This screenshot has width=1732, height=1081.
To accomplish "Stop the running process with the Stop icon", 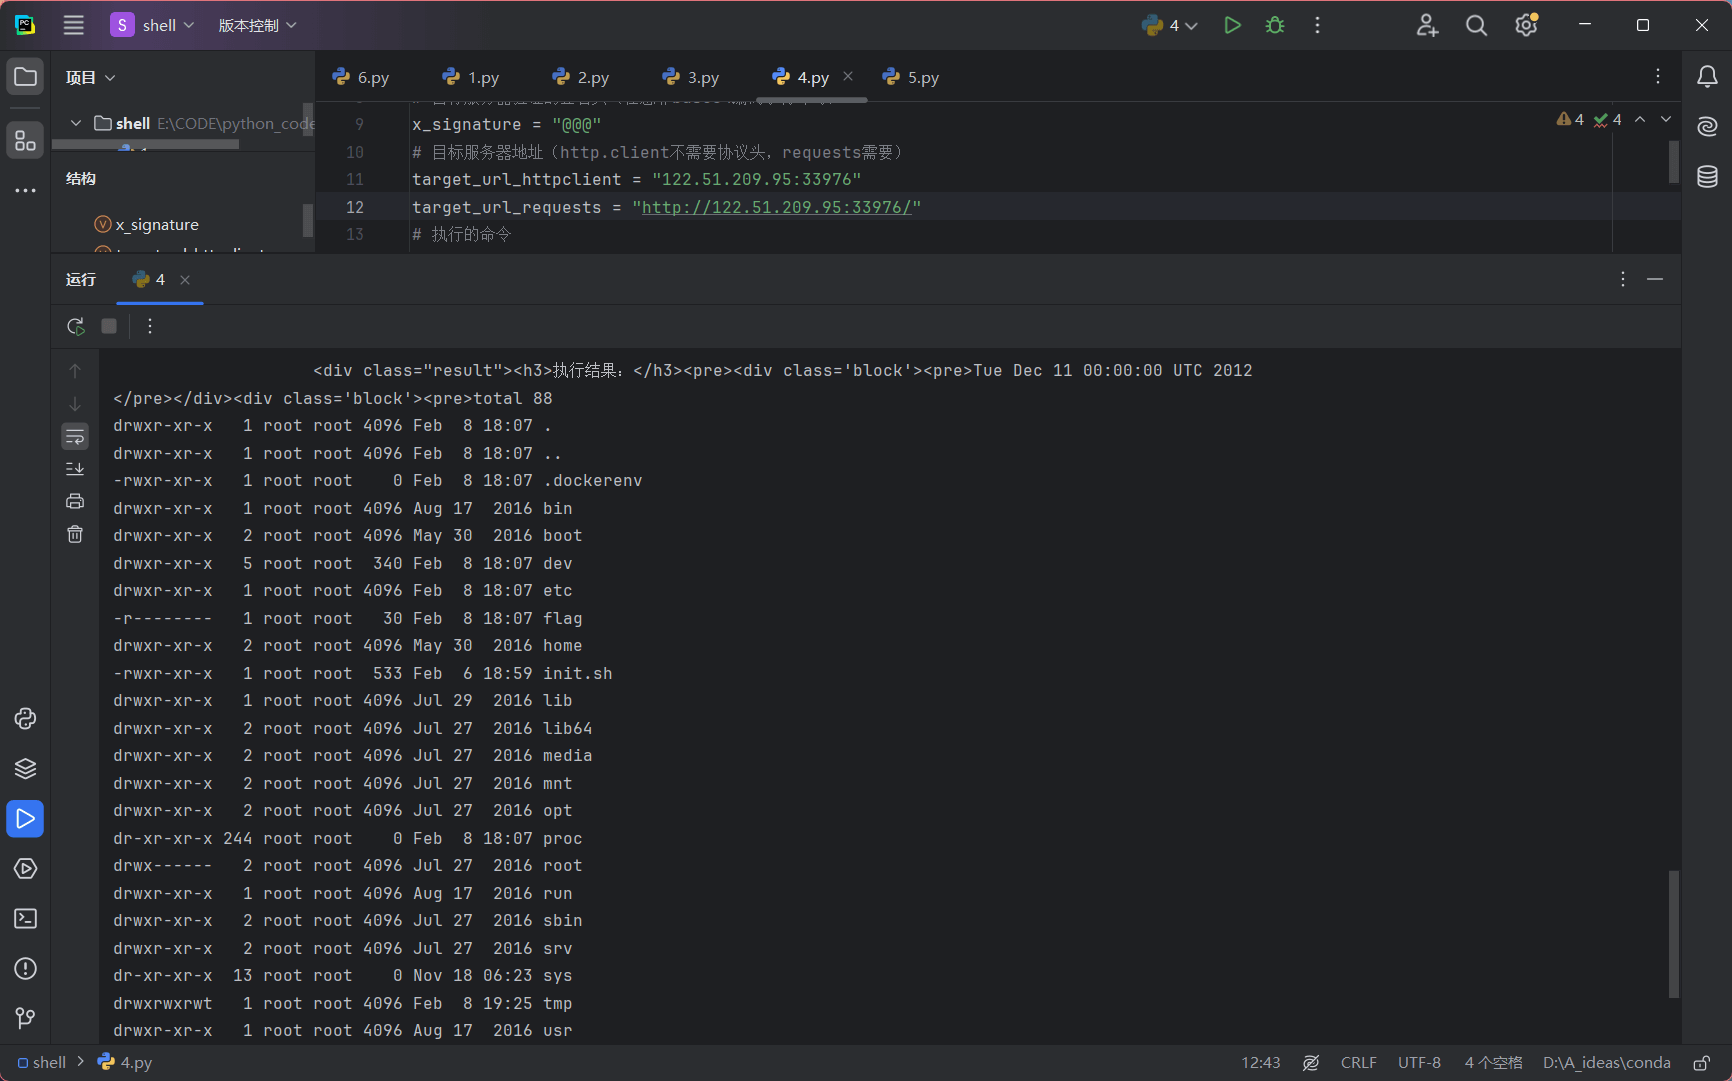I will (x=109, y=326).
